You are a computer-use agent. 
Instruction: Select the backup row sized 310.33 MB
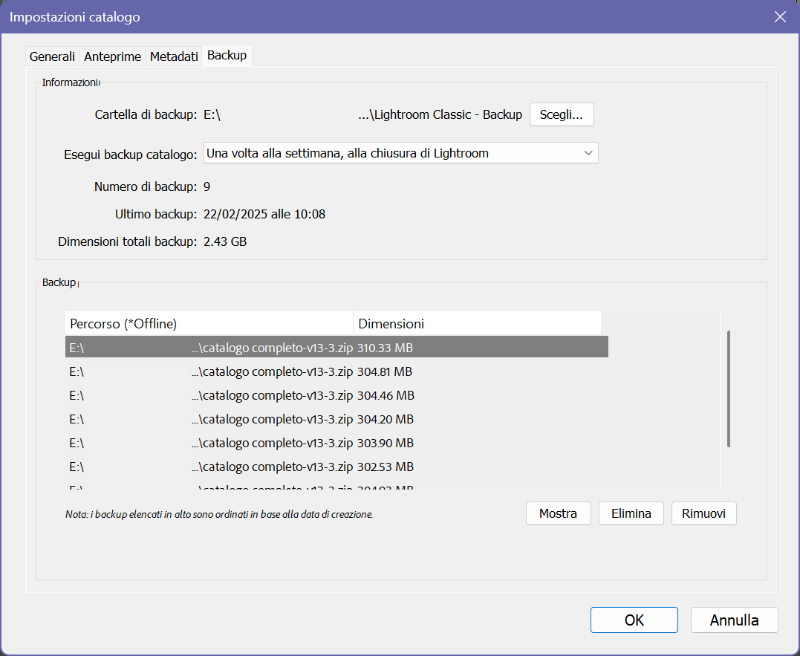pyautogui.click(x=337, y=347)
